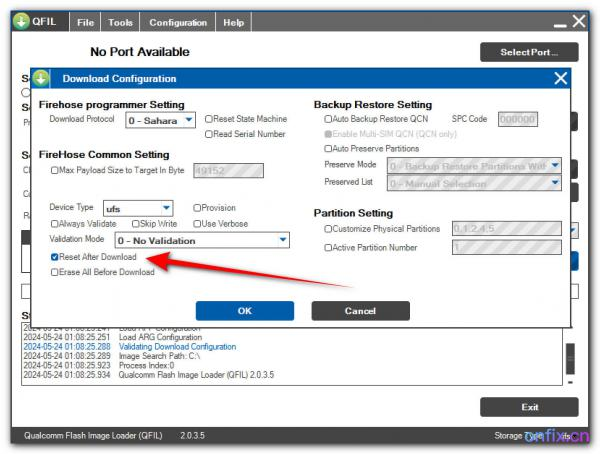Minimize the QFIL main window
The image size is (600, 454).
point(560,25)
